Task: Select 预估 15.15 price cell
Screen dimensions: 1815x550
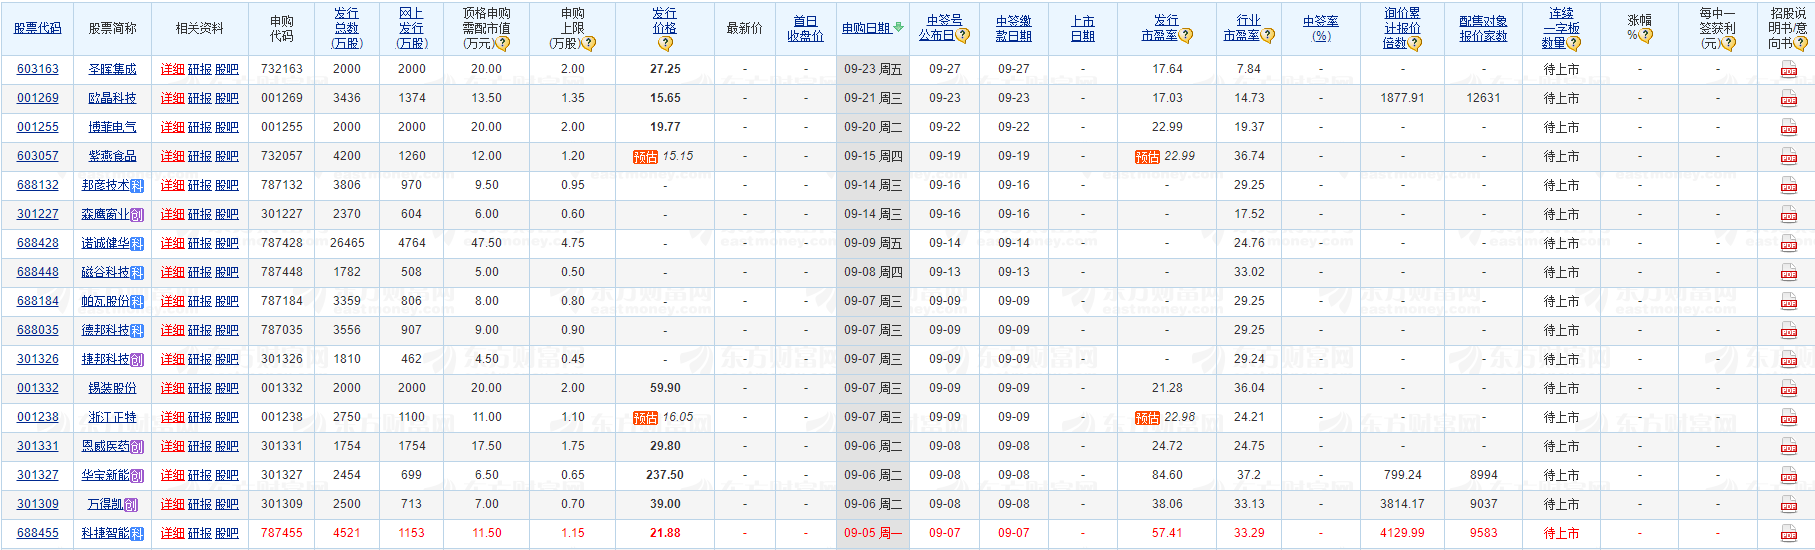Action: coord(663,156)
